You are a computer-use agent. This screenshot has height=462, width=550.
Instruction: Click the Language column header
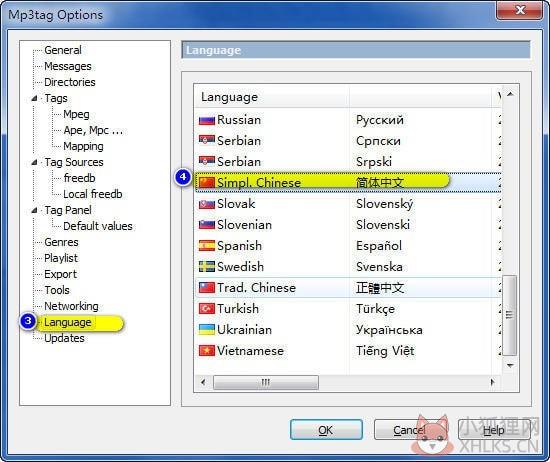coord(272,97)
